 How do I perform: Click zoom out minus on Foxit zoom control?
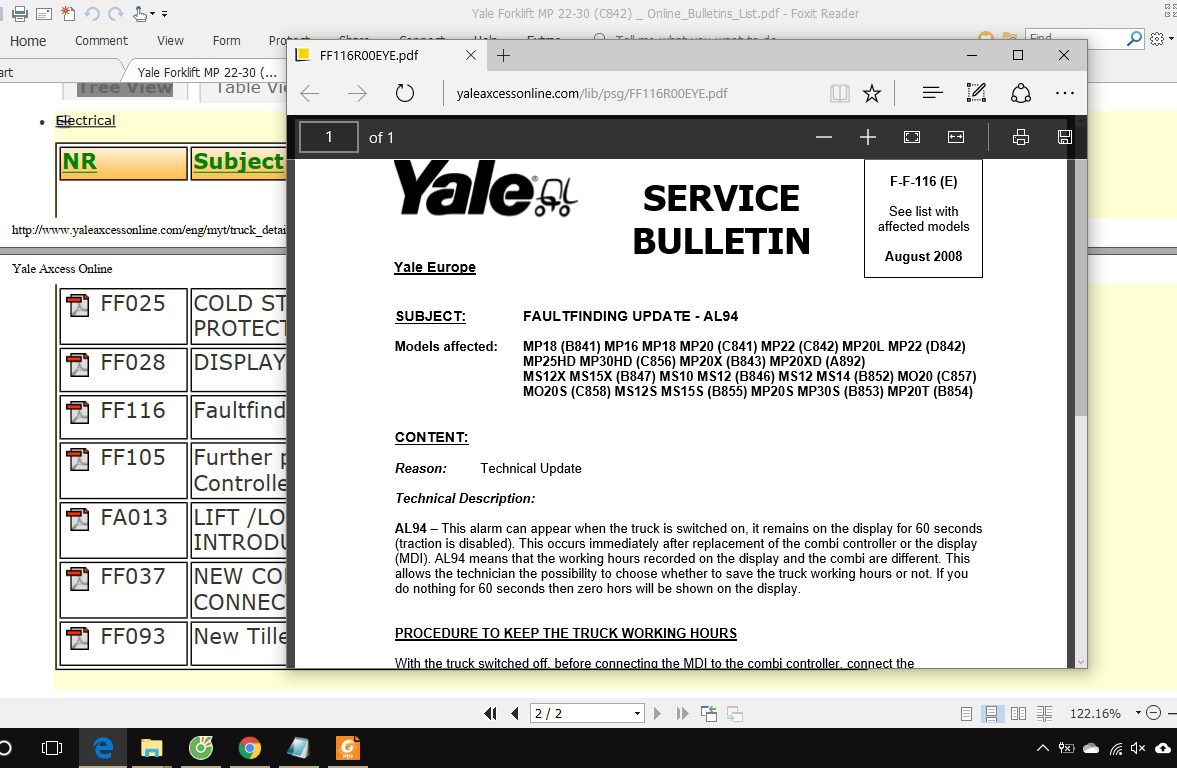pos(1154,713)
